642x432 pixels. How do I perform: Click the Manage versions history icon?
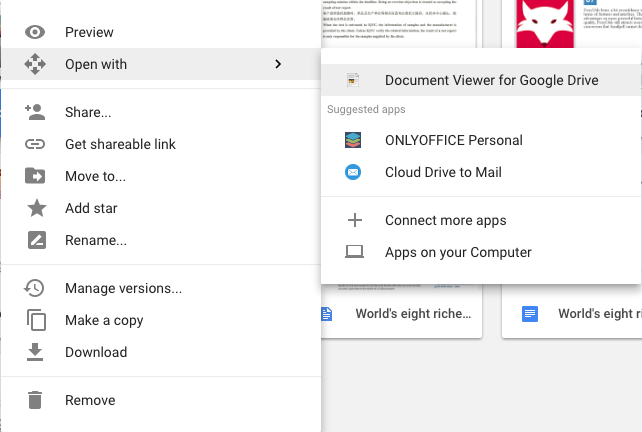point(35,288)
